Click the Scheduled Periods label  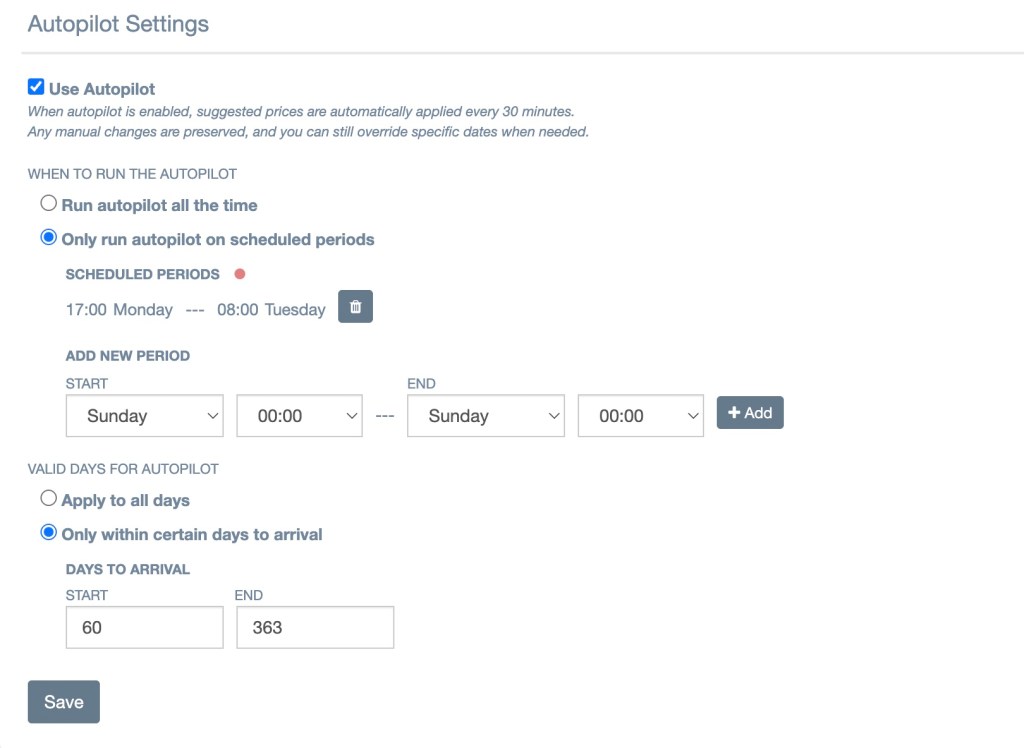pyautogui.click(x=142, y=274)
